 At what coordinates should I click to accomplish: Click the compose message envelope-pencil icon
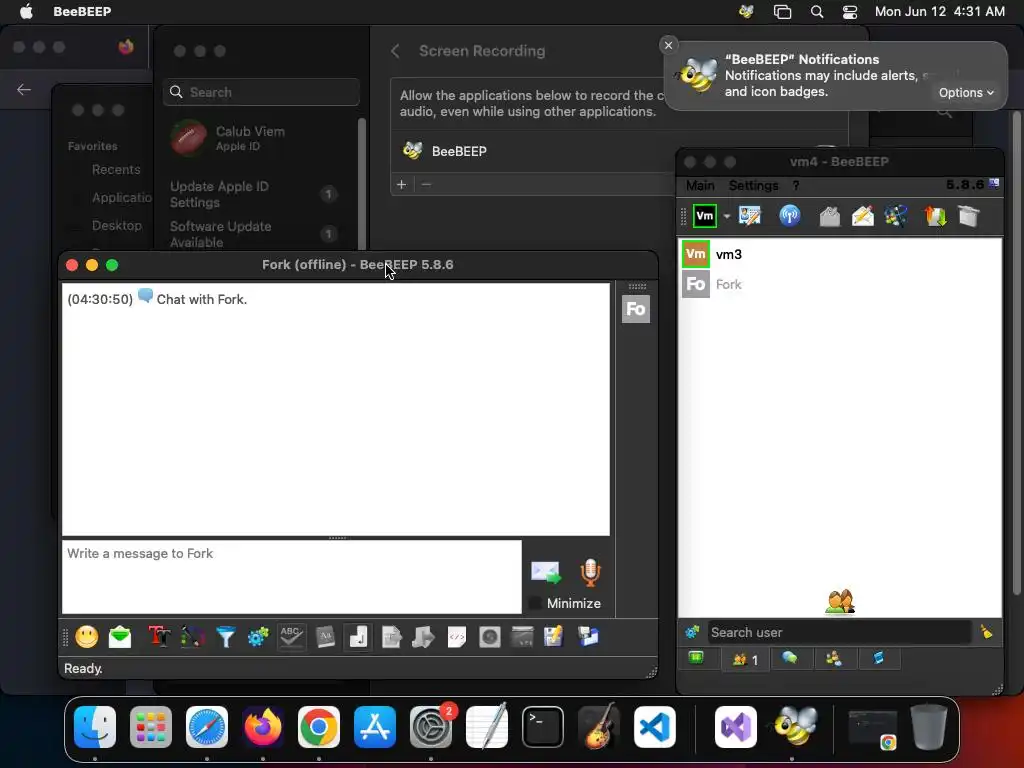coord(863,216)
